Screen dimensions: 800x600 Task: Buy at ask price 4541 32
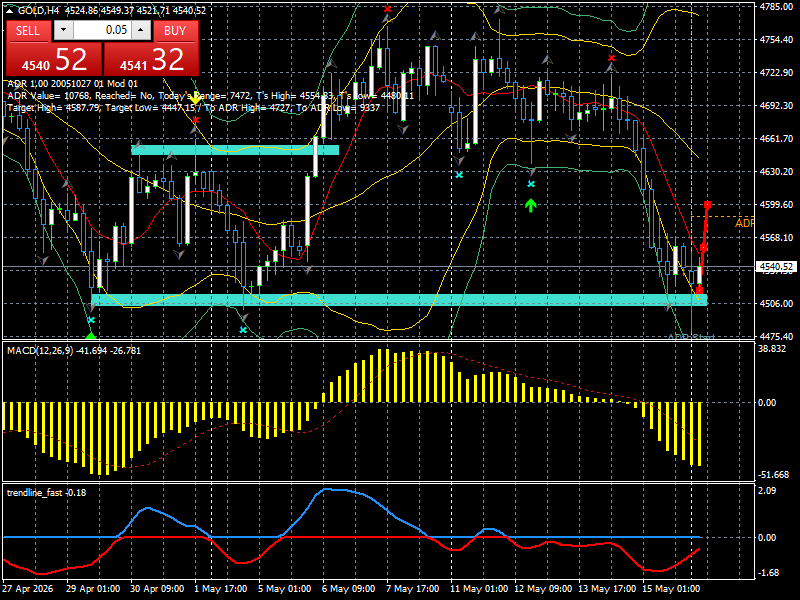pos(151,59)
